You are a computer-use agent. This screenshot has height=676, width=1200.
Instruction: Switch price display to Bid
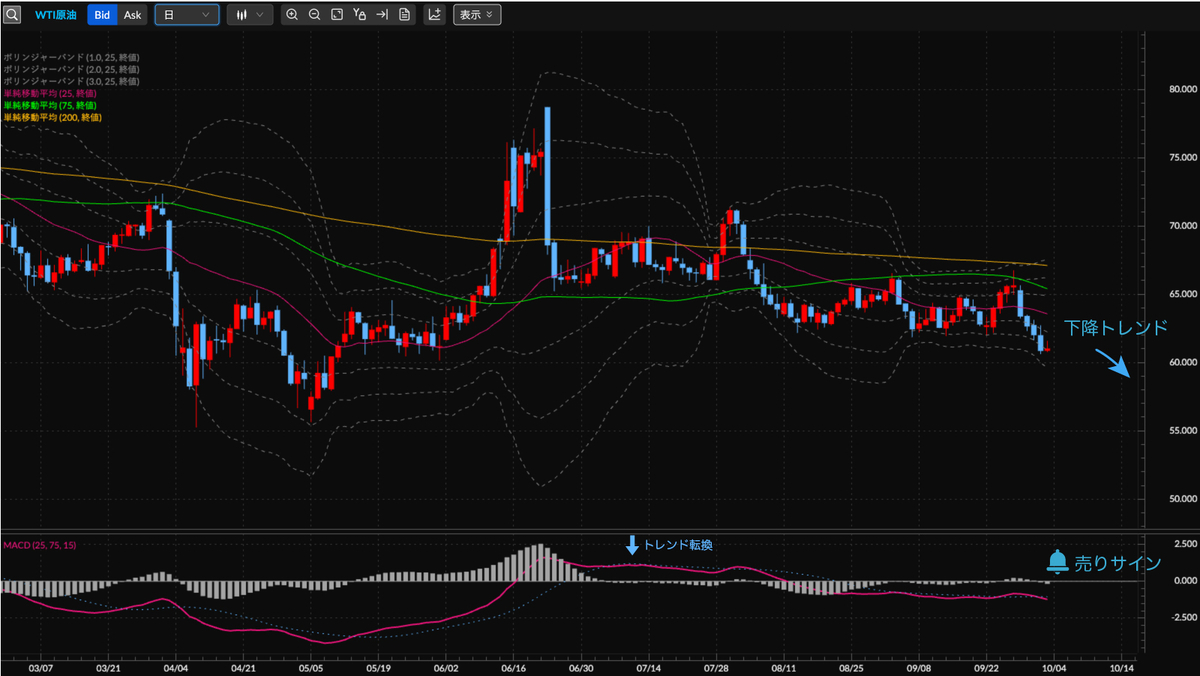tap(102, 15)
